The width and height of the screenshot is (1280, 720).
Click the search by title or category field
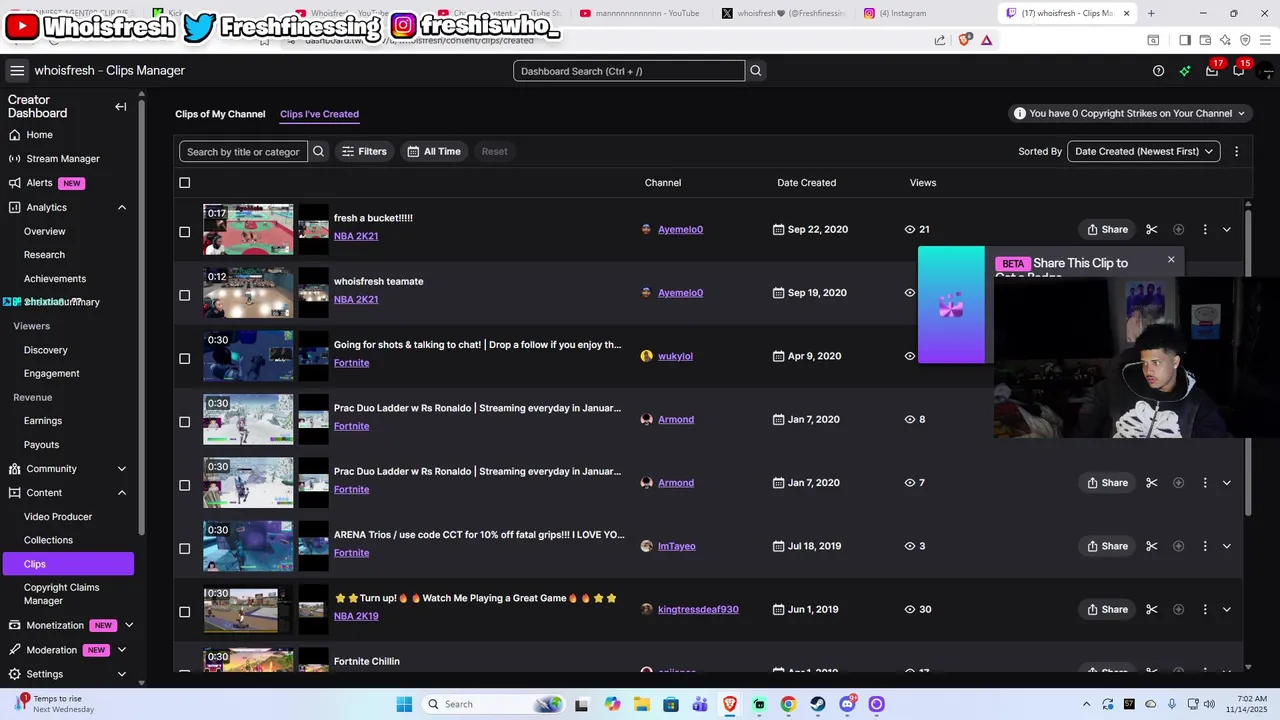click(243, 151)
